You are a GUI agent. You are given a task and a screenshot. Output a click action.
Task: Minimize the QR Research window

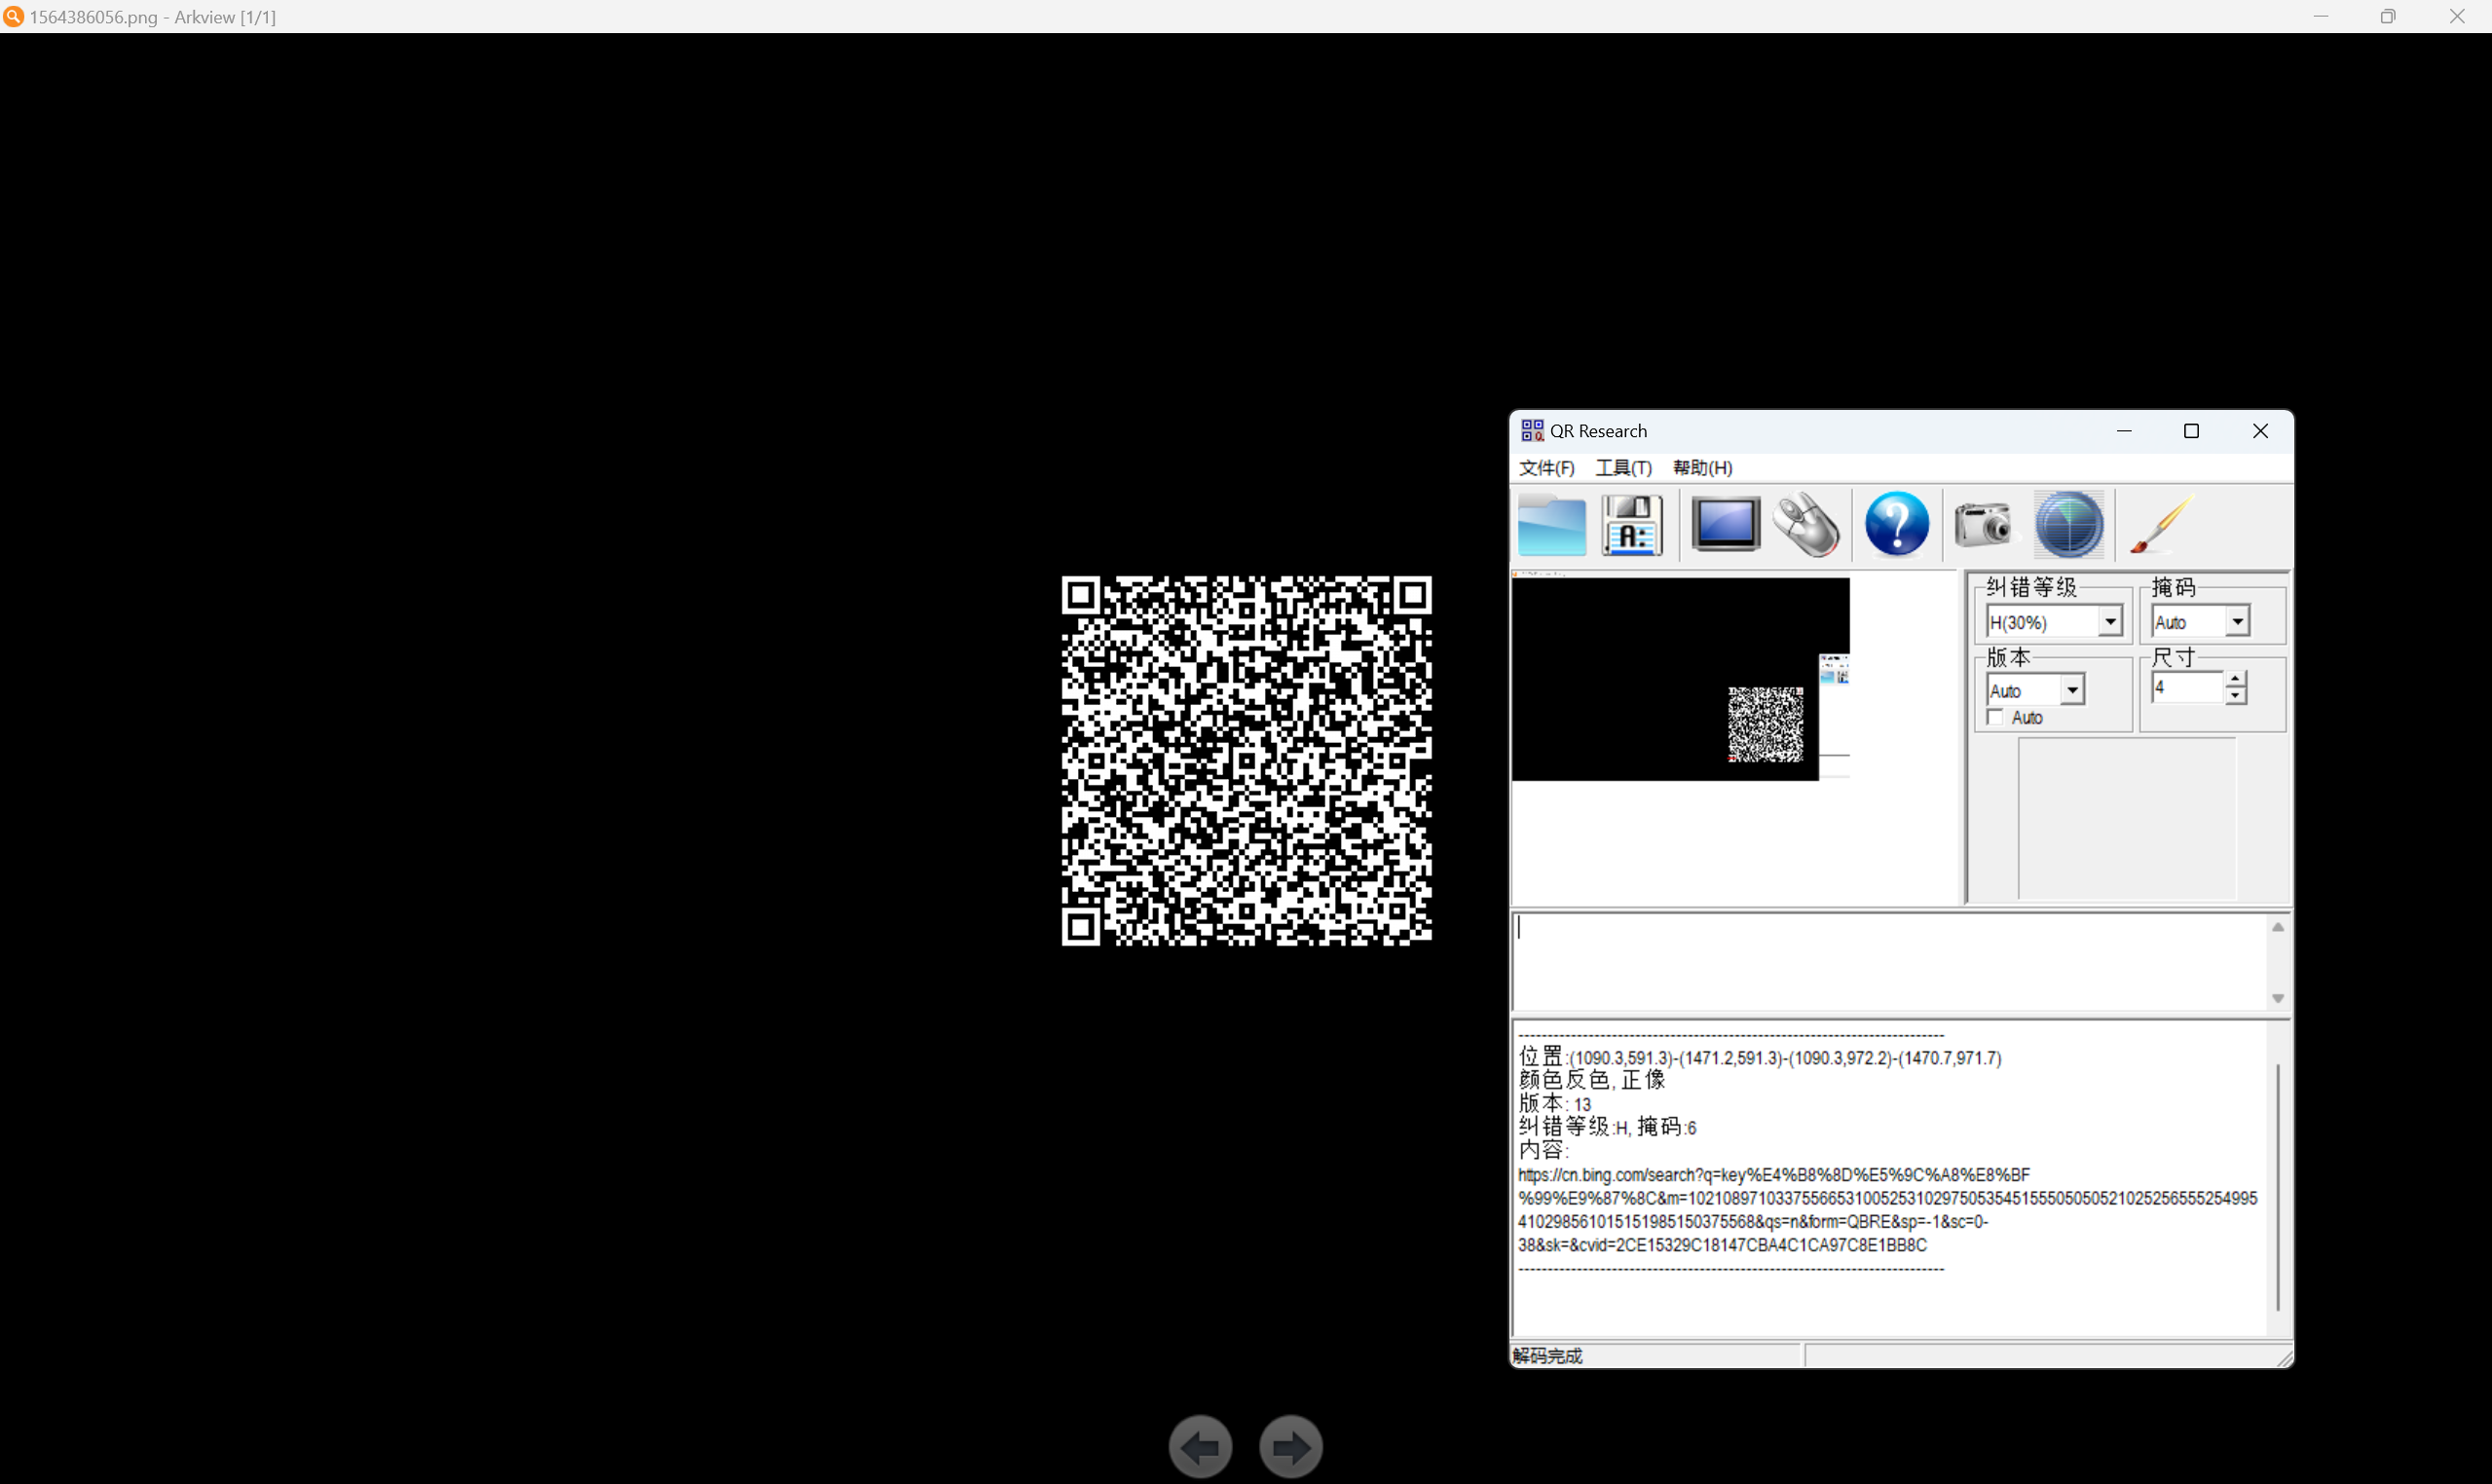[2124, 431]
